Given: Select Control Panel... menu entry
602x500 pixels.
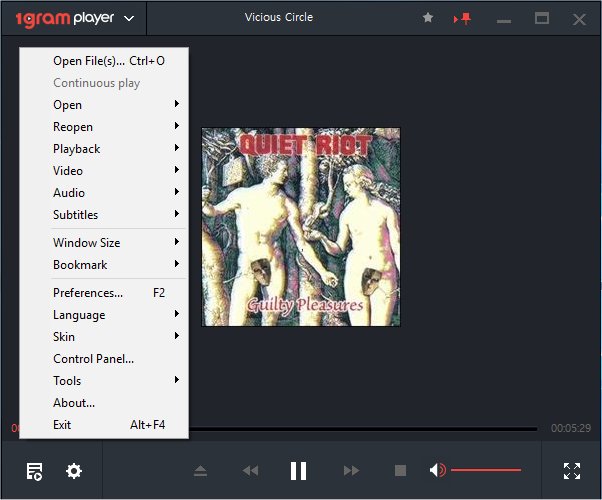Looking at the screenshot, I should point(104,359).
